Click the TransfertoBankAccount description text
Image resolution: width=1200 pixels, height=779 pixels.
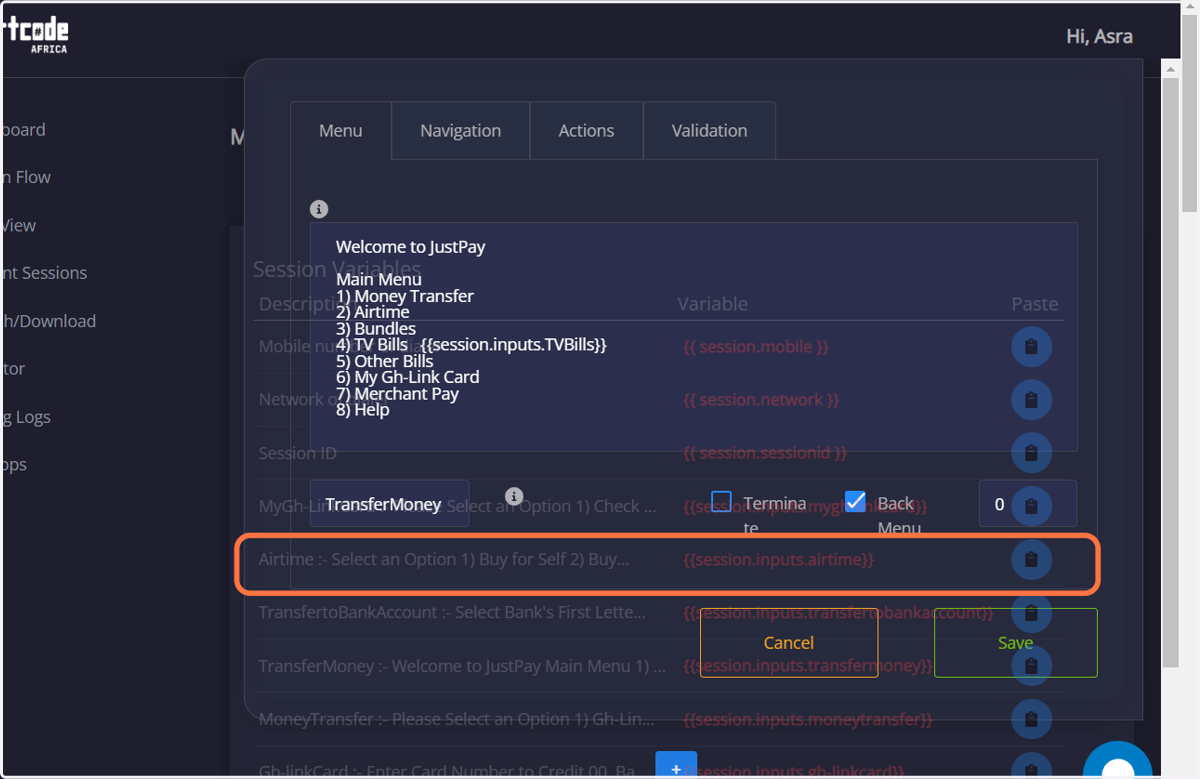point(452,612)
